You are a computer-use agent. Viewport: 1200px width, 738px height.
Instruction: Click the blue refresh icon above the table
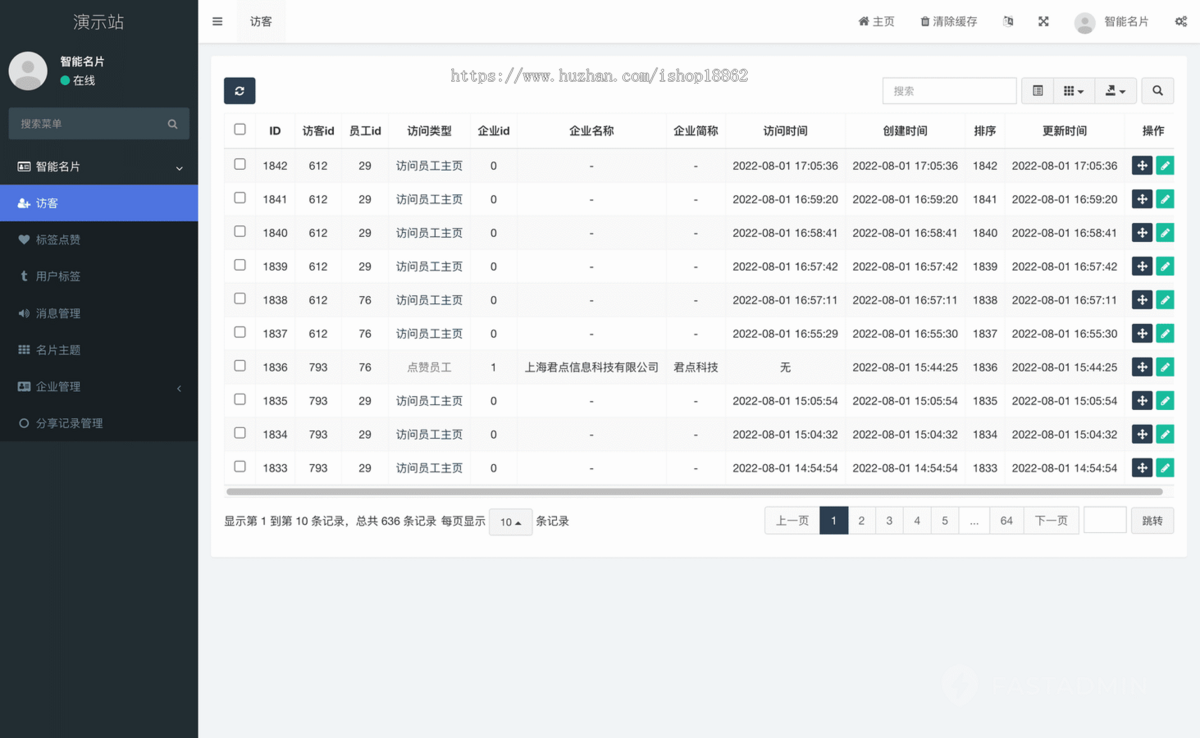click(239, 90)
